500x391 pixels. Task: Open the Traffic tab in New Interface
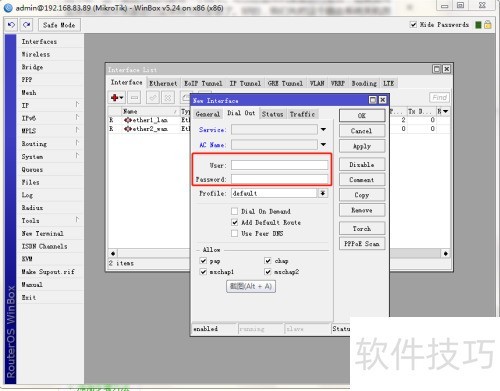pos(302,114)
